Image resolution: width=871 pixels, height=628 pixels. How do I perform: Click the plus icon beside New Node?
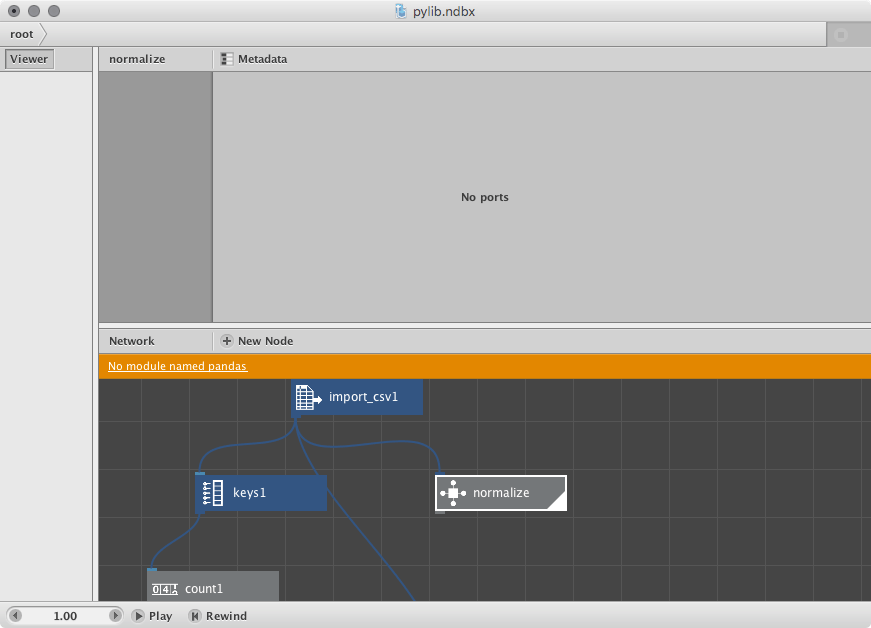click(227, 341)
